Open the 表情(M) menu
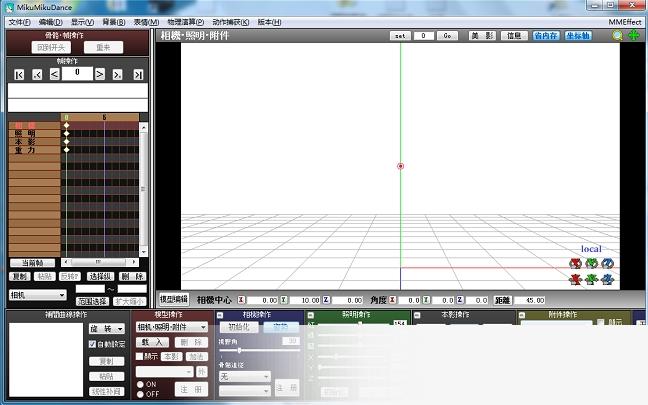The height and width of the screenshot is (405, 648). point(146,22)
